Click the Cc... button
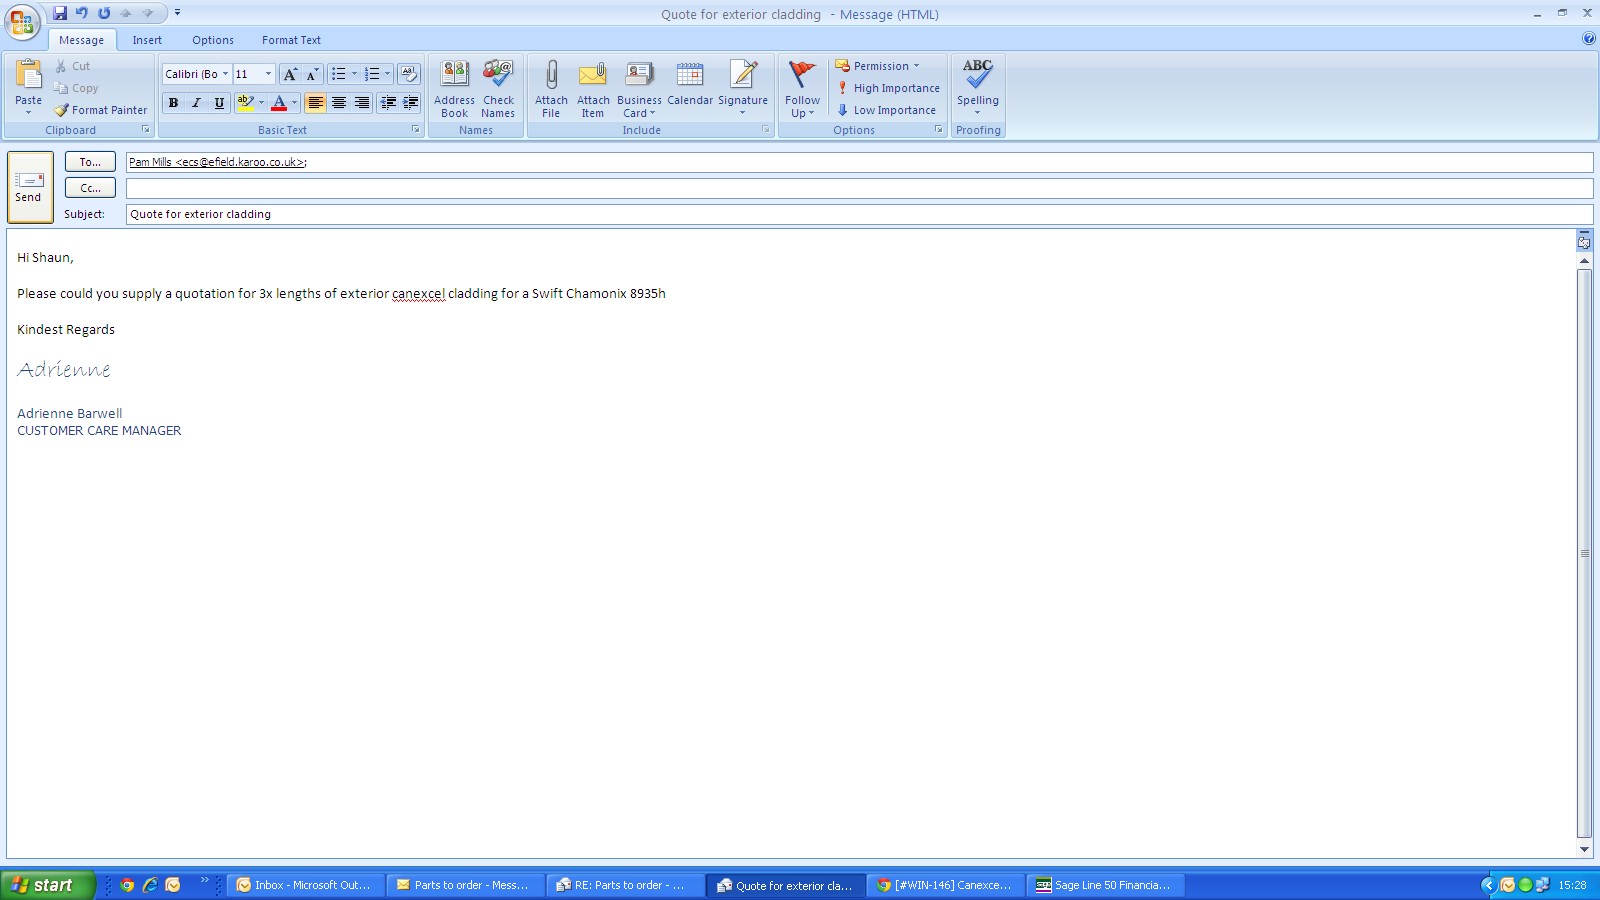The image size is (1600, 900). pyautogui.click(x=90, y=188)
